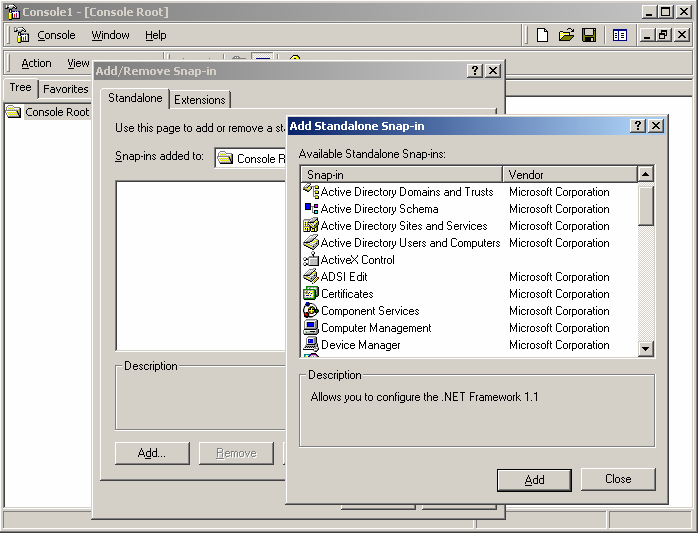Click the Add... button in Add/Remove Snap-in
This screenshot has width=698, height=533.
[152, 453]
